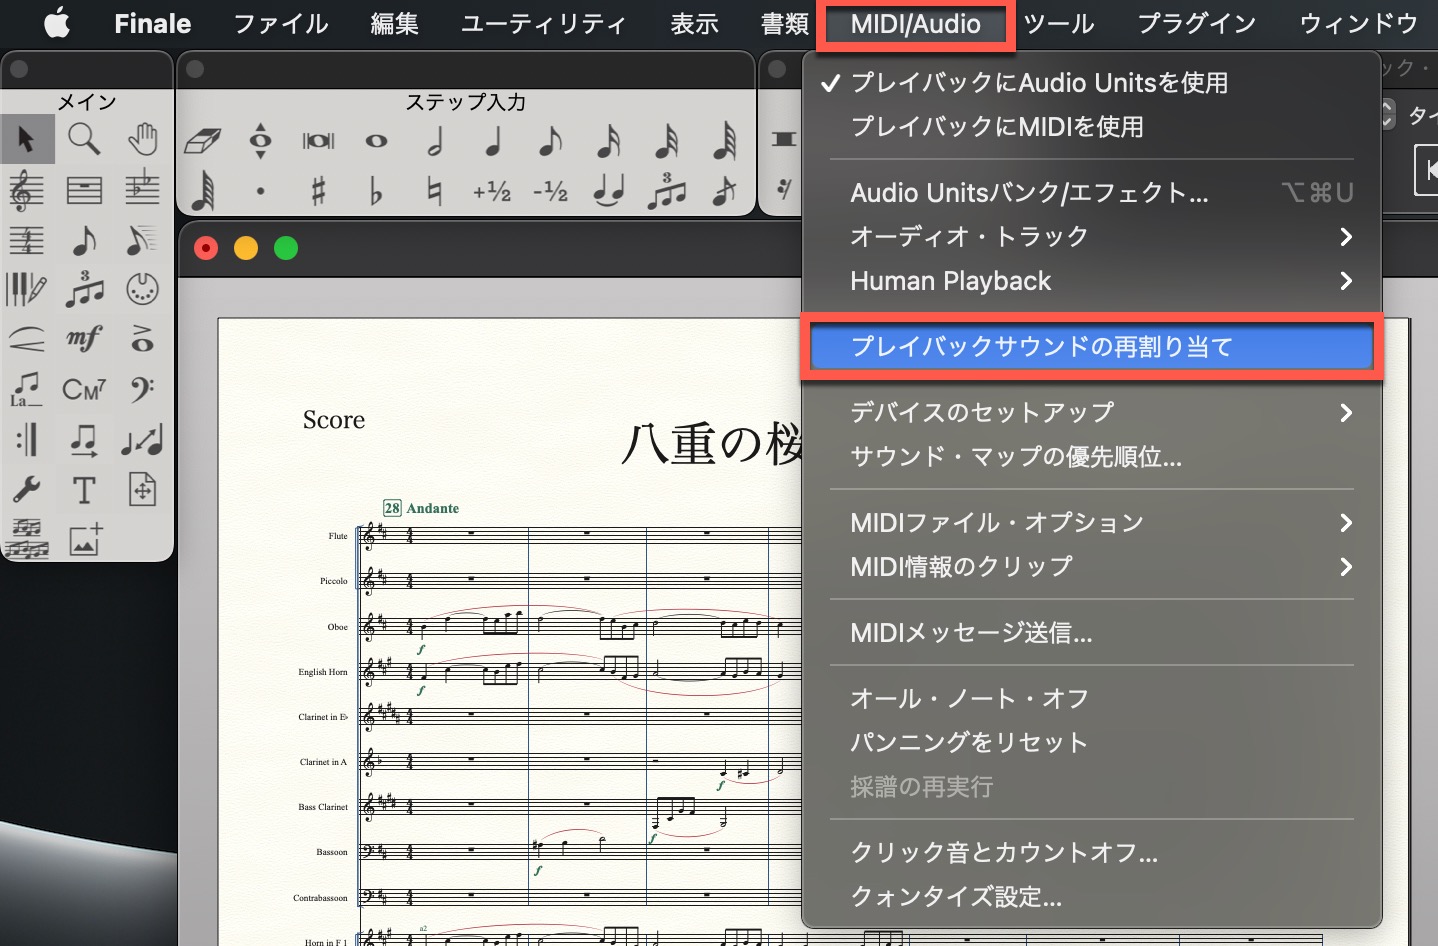This screenshot has width=1438, height=946.
Task: Toggle the tie tool
Action: 608,190
